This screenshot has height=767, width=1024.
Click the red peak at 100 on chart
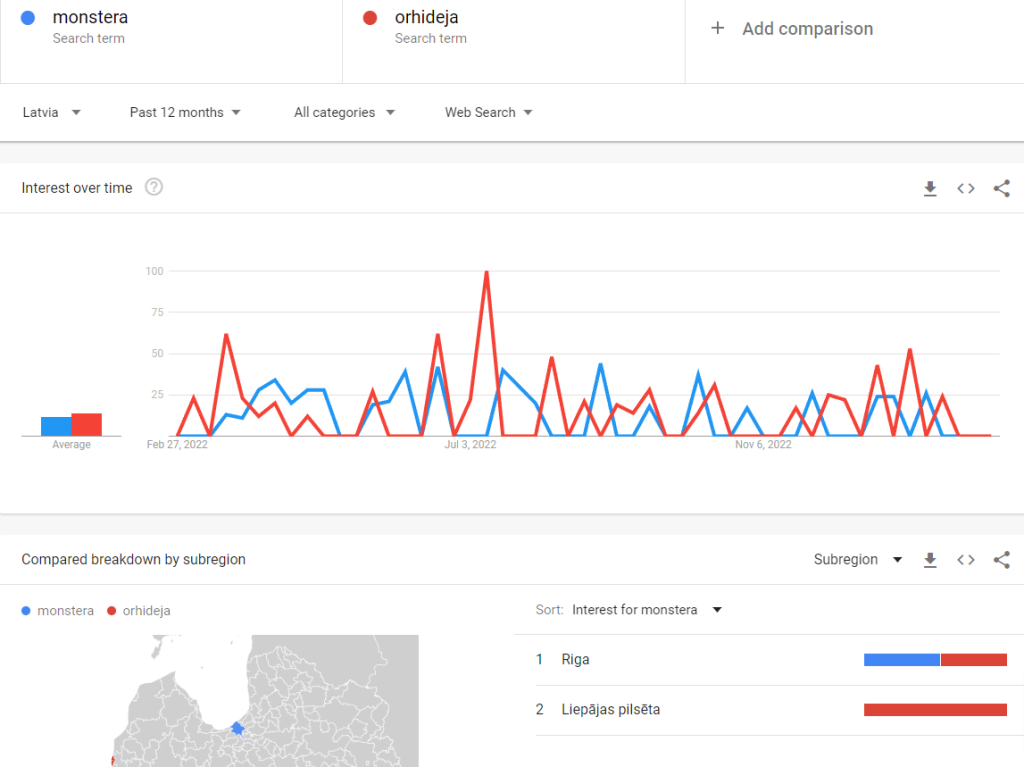[486, 272]
